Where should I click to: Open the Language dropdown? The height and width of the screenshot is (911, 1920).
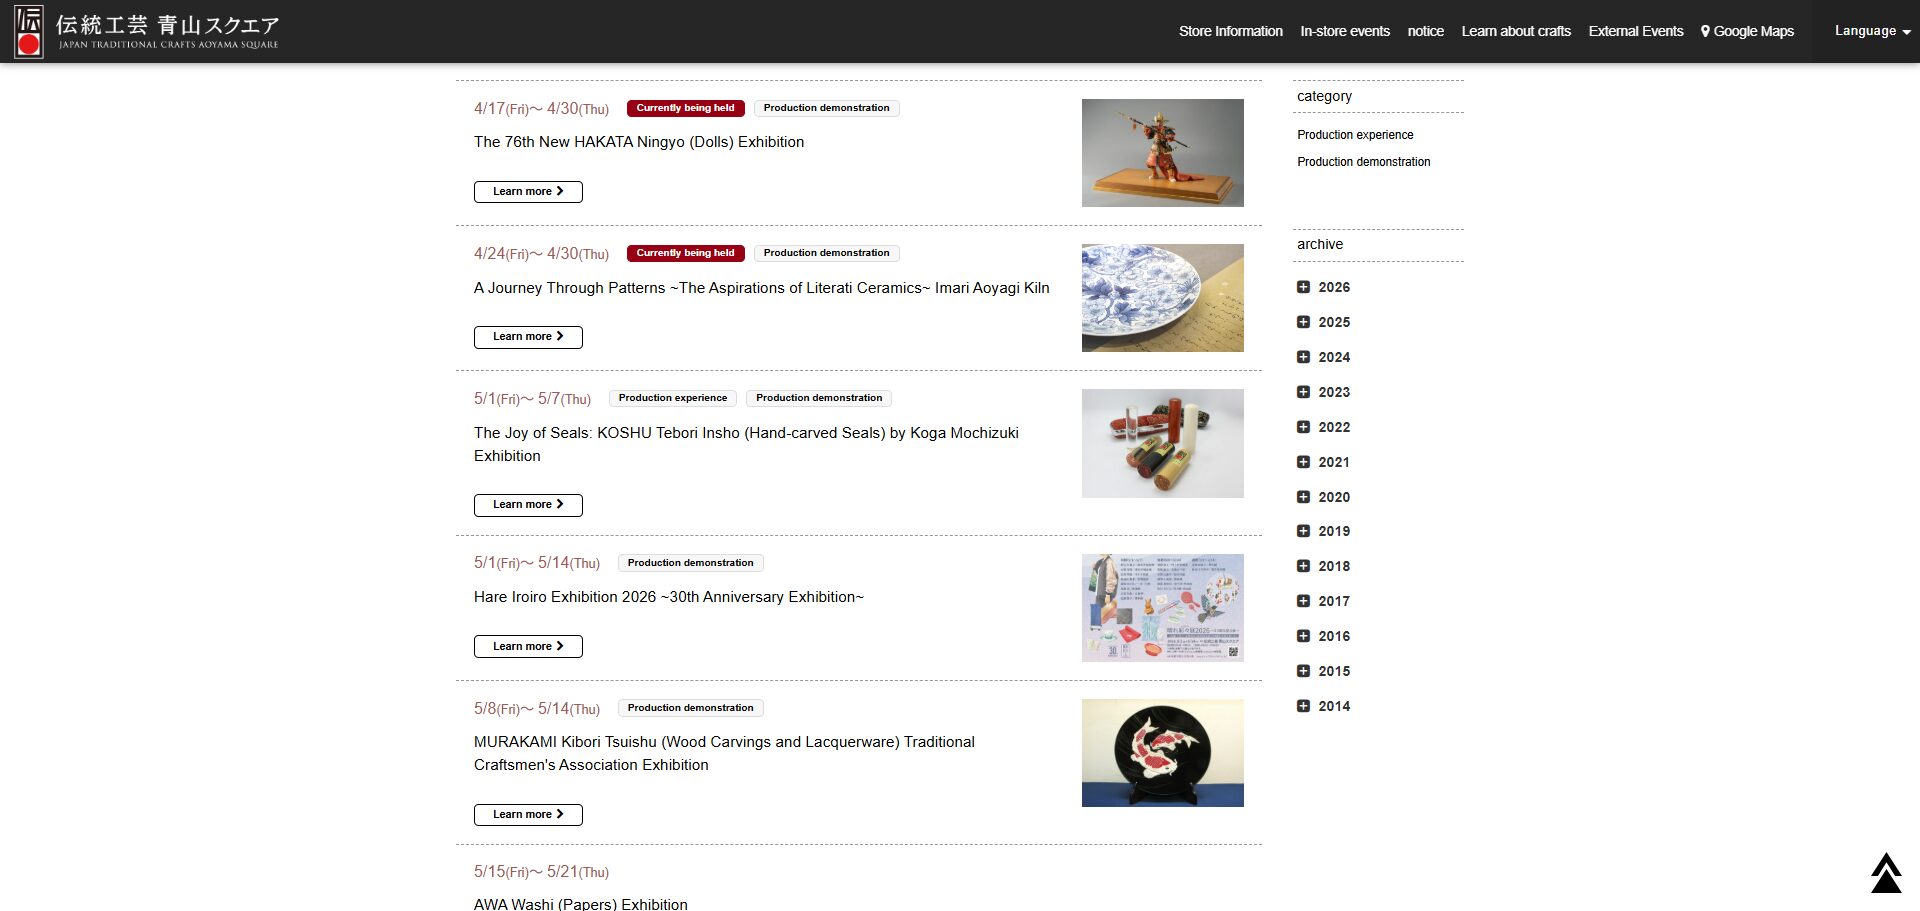(1871, 31)
